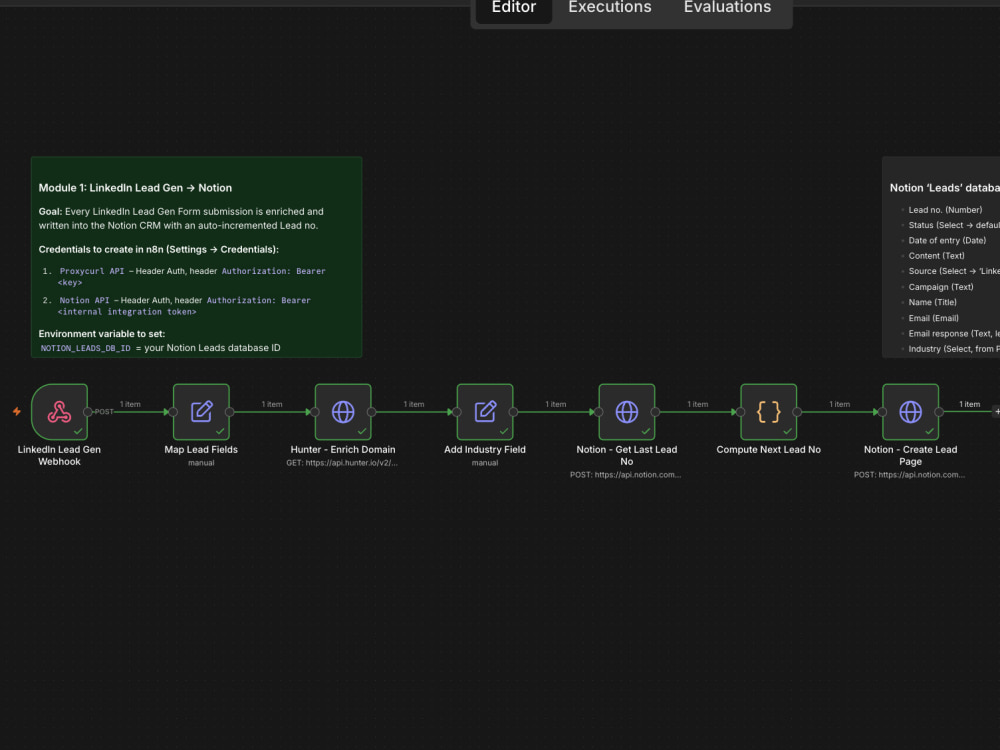
Task: Click the 'Hunter - Enrich Domain' node label
Action: [x=343, y=450]
